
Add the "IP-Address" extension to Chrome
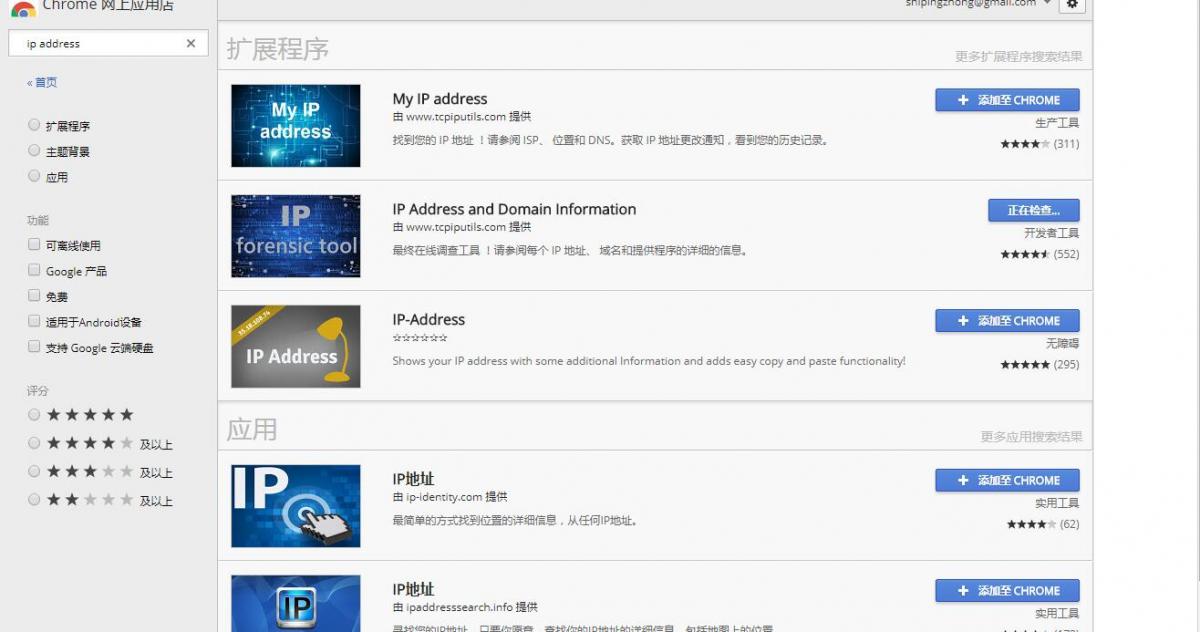click(x=1007, y=321)
